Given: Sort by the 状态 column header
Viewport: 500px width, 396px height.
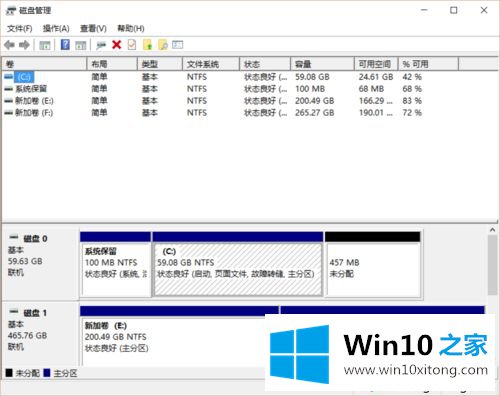Looking at the screenshot, I should 265,64.
